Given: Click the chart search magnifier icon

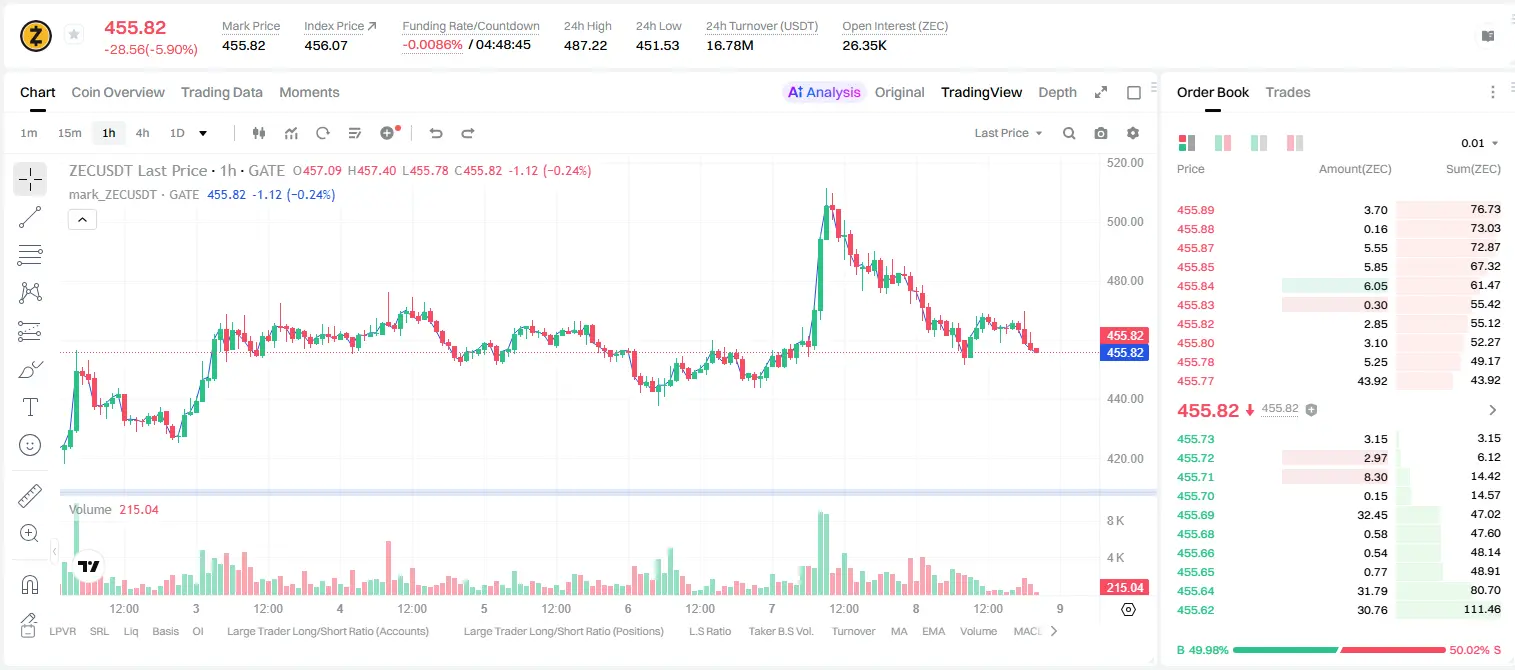Looking at the screenshot, I should click(1069, 133).
